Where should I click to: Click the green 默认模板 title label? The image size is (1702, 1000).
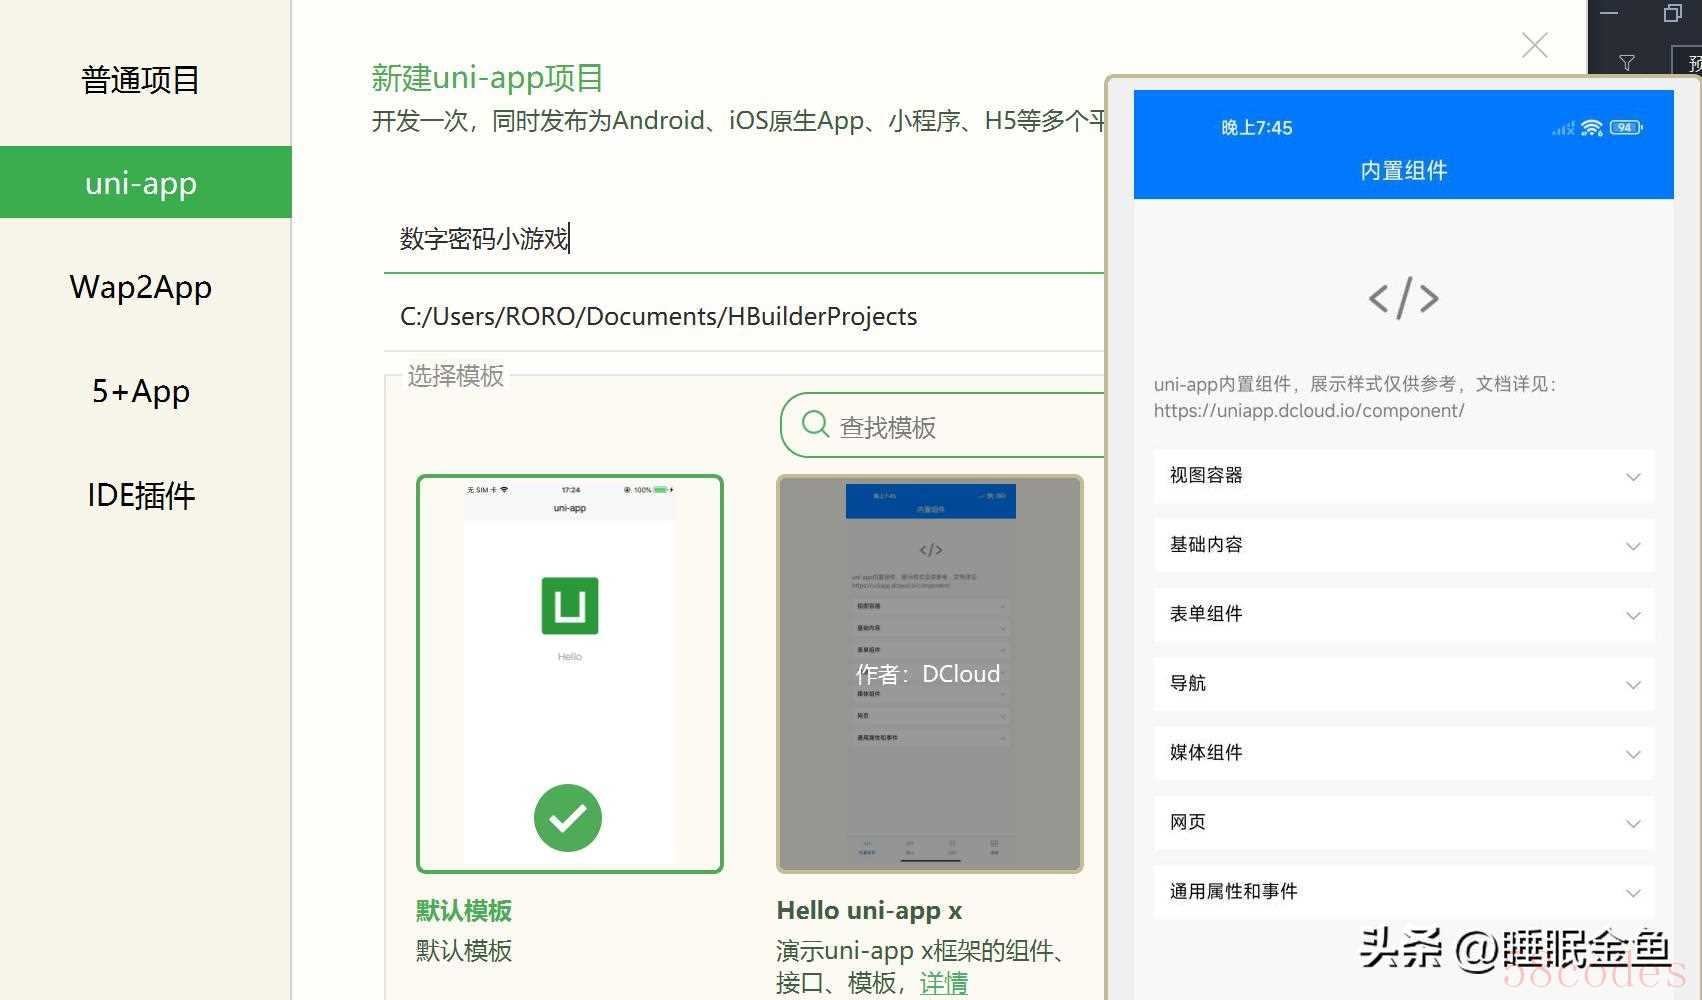click(x=464, y=910)
